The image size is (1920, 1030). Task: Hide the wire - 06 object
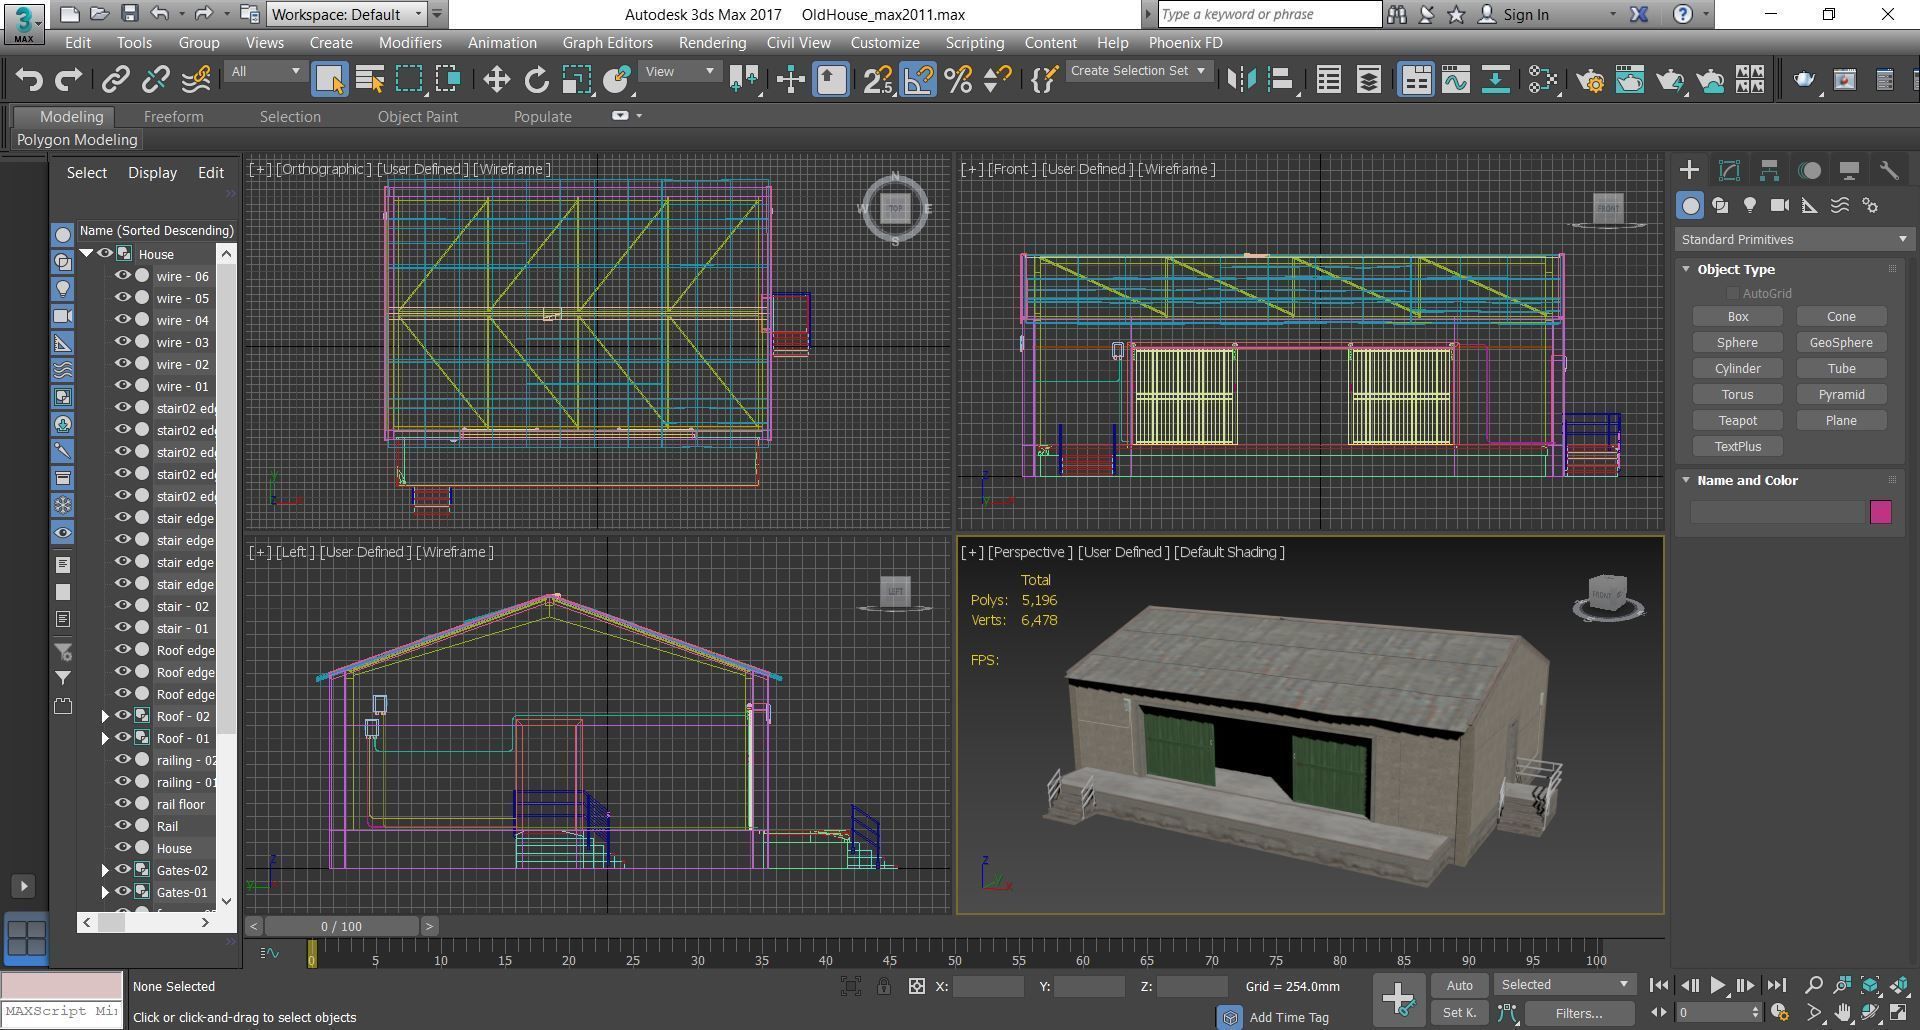tap(122, 276)
